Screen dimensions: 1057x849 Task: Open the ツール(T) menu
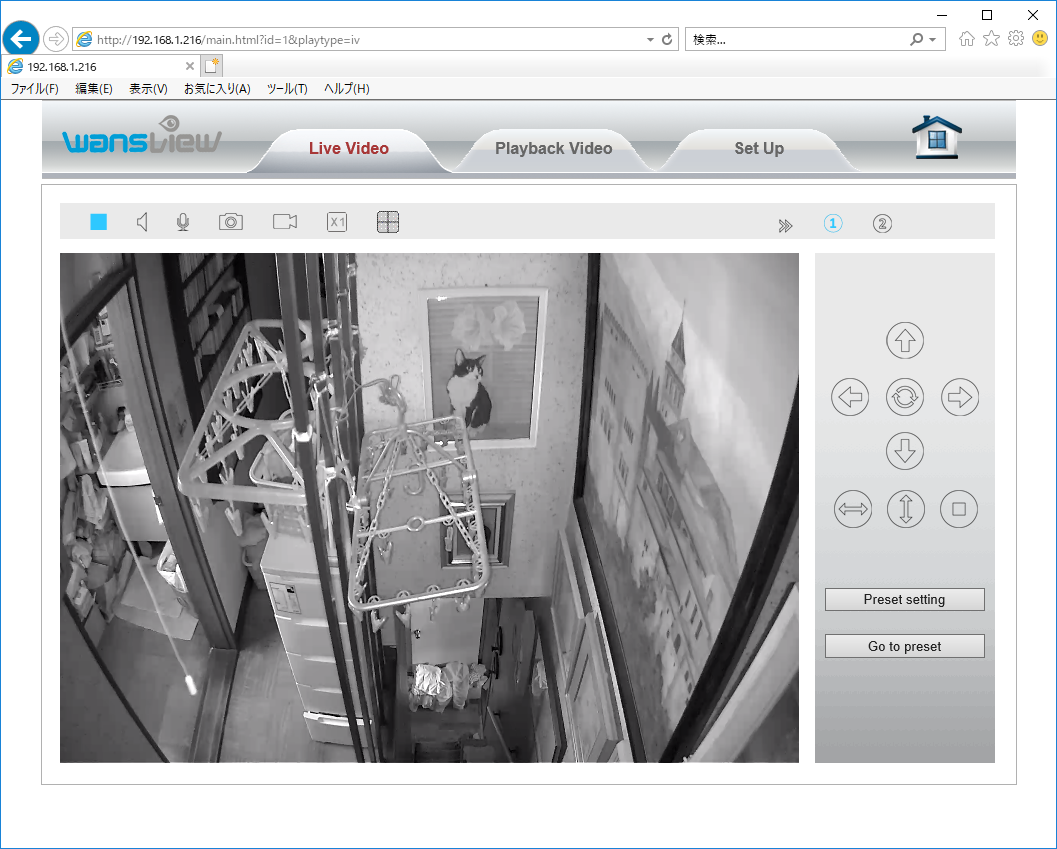287,88
